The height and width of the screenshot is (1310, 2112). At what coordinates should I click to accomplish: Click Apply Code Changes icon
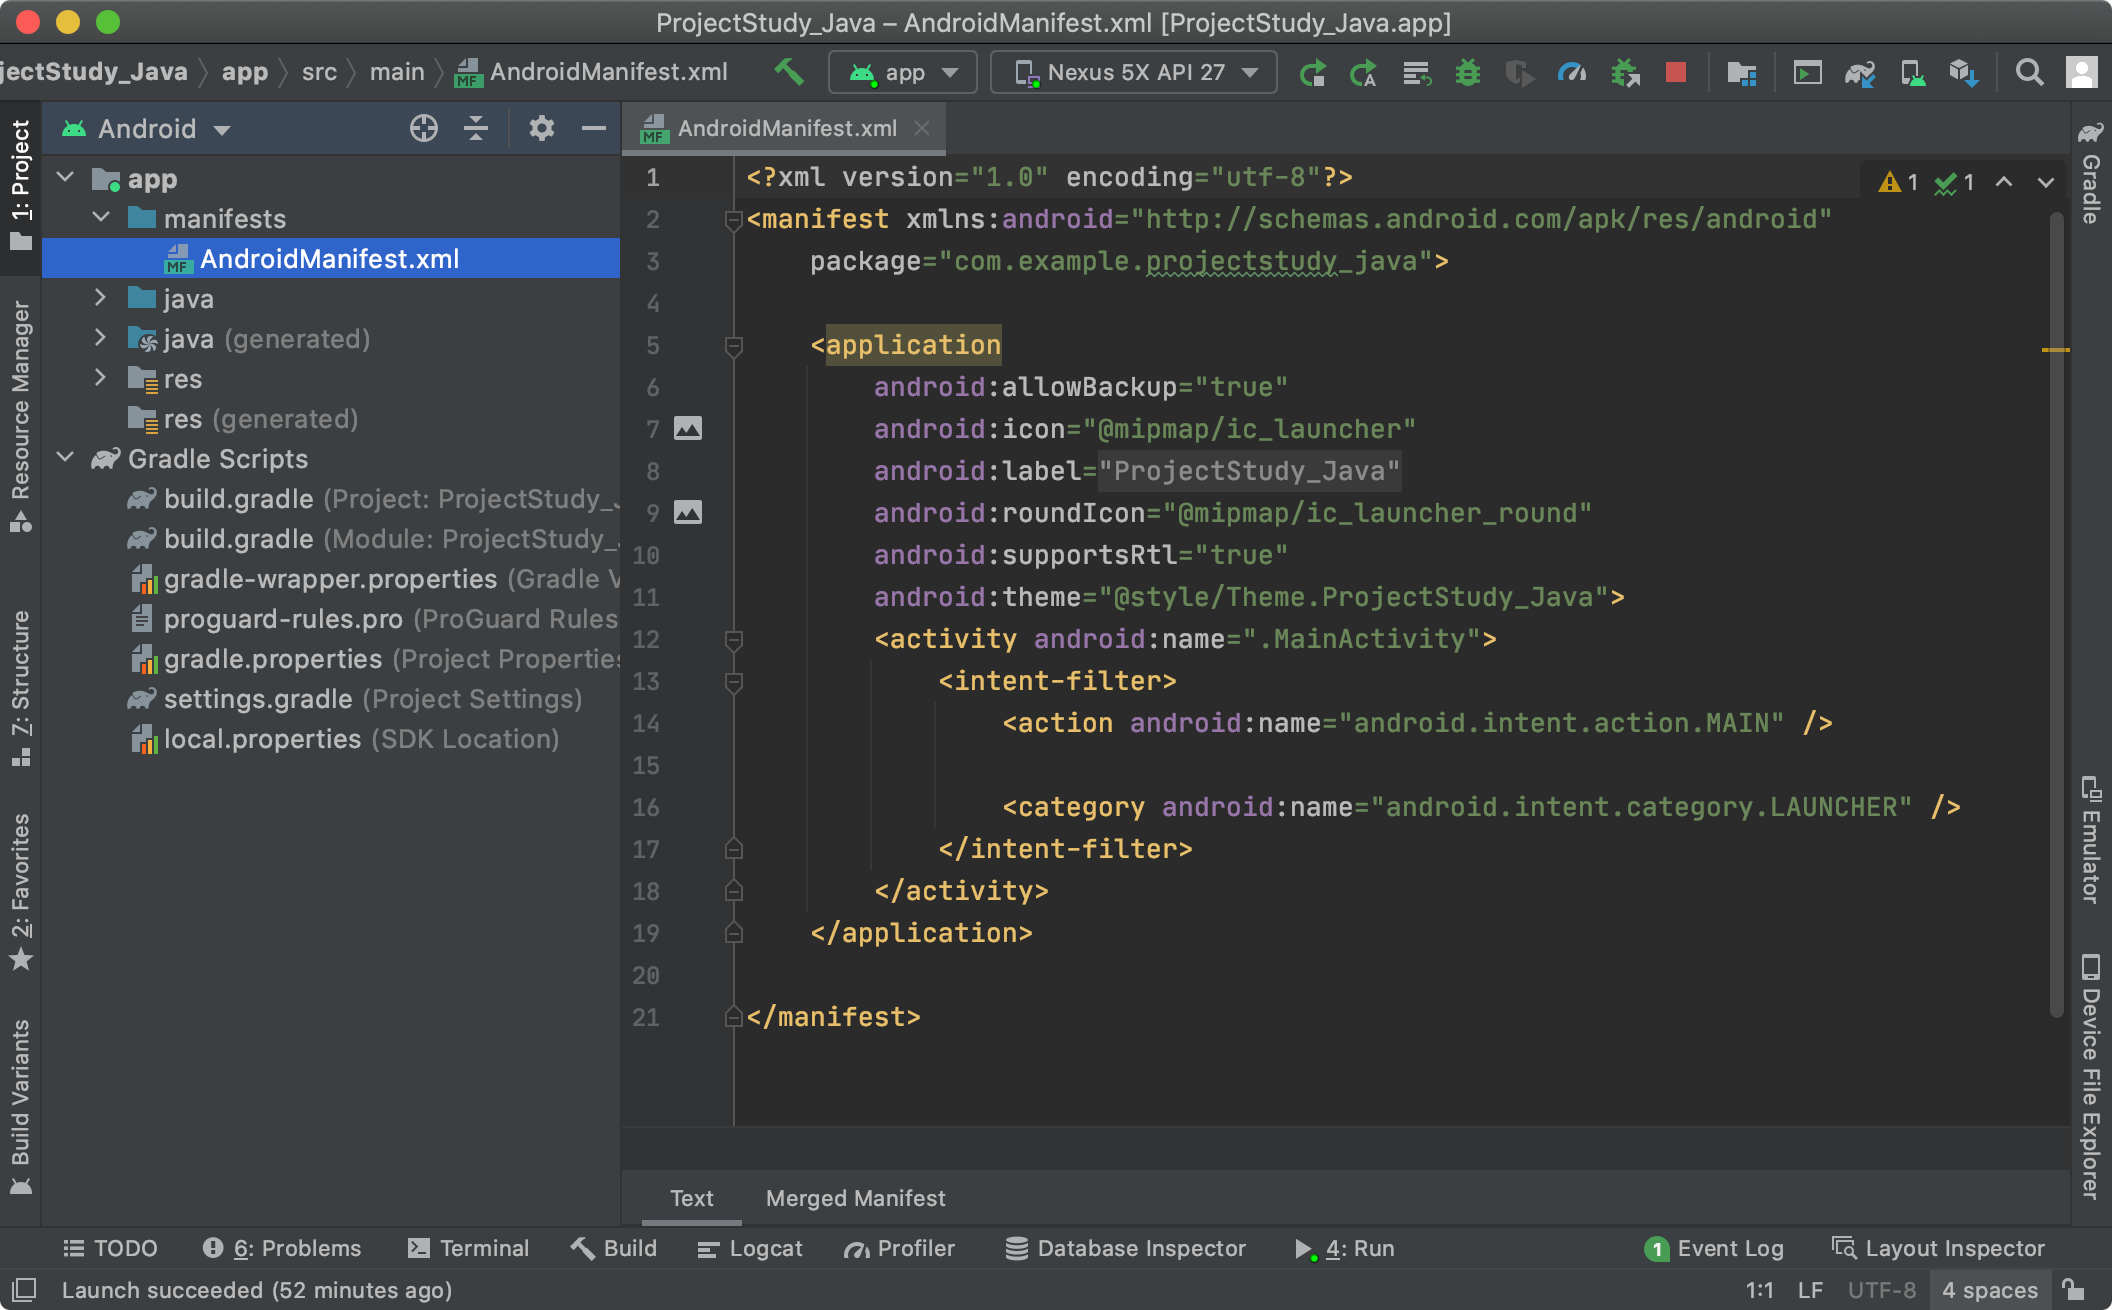point(1416,73)
